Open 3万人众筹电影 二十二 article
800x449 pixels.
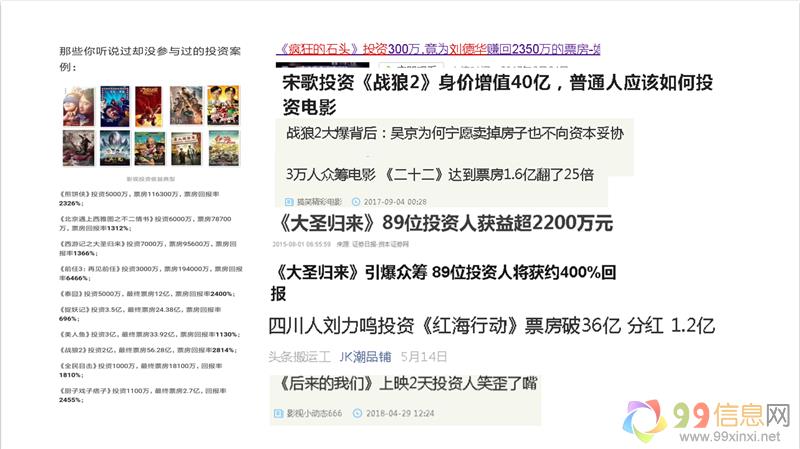click(440, 174)
